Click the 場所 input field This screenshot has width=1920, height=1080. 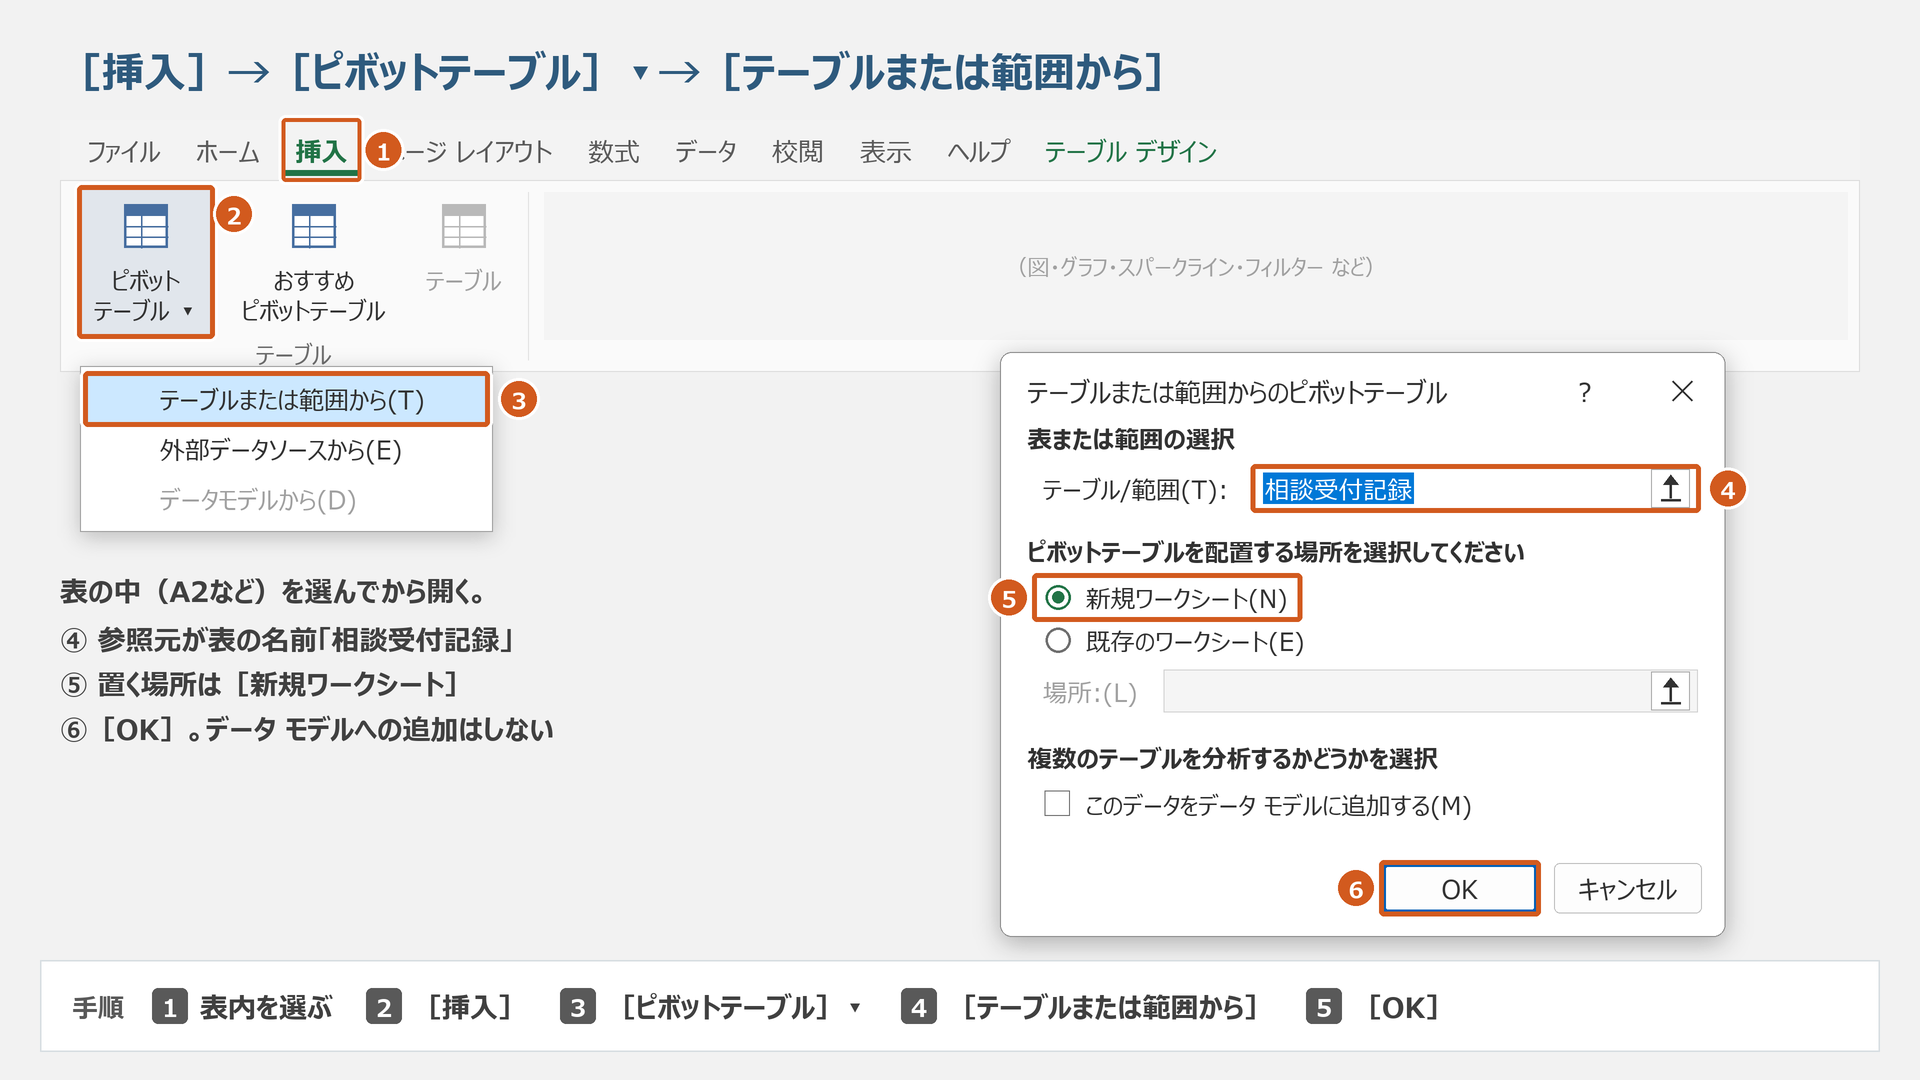[x=1407, y=691]
